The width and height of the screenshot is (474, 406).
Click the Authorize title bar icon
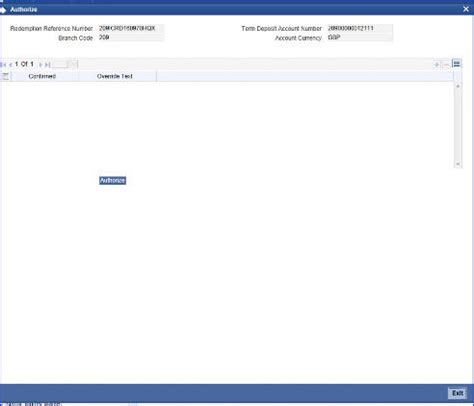click(x=3, y=10)
